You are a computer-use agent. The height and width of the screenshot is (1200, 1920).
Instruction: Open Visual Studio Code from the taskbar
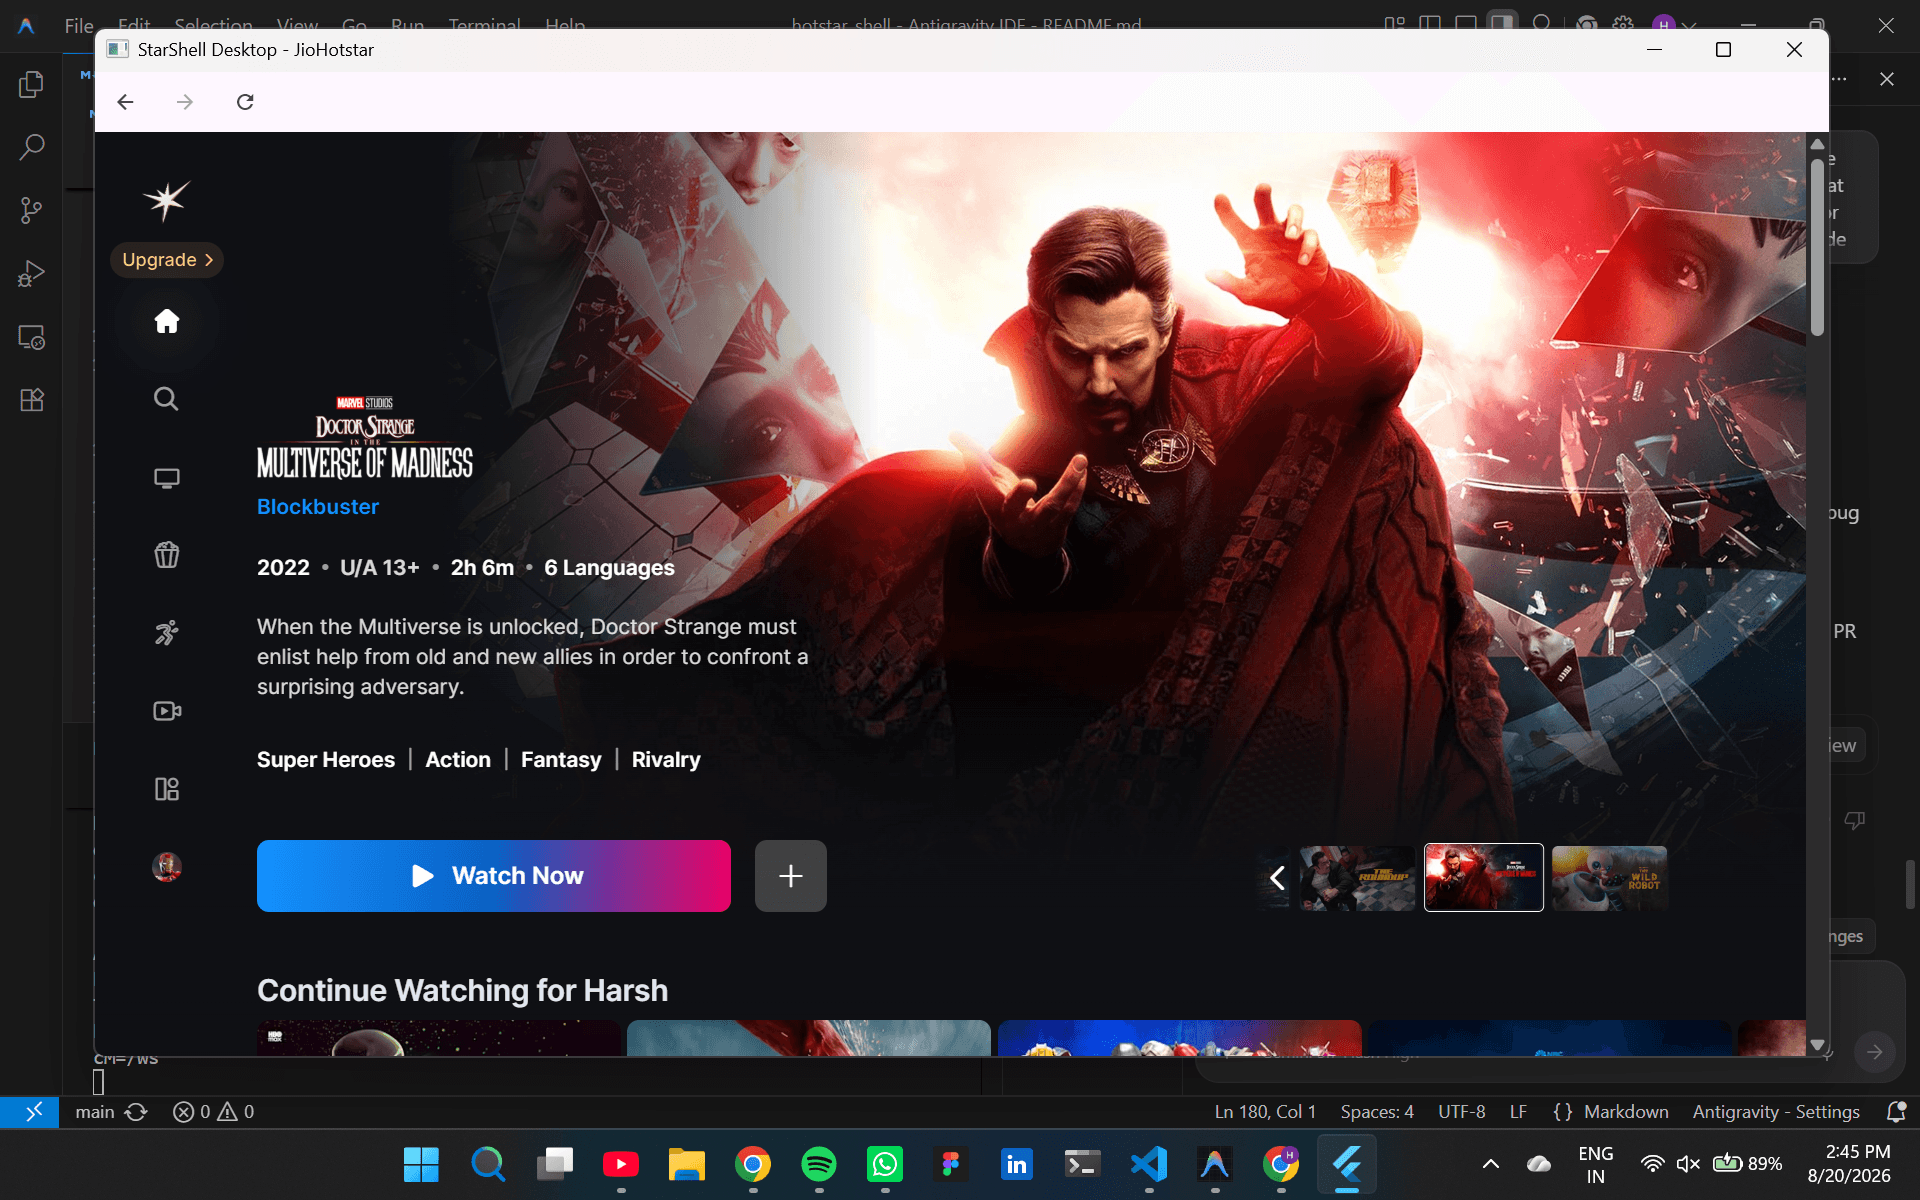1149,1164
